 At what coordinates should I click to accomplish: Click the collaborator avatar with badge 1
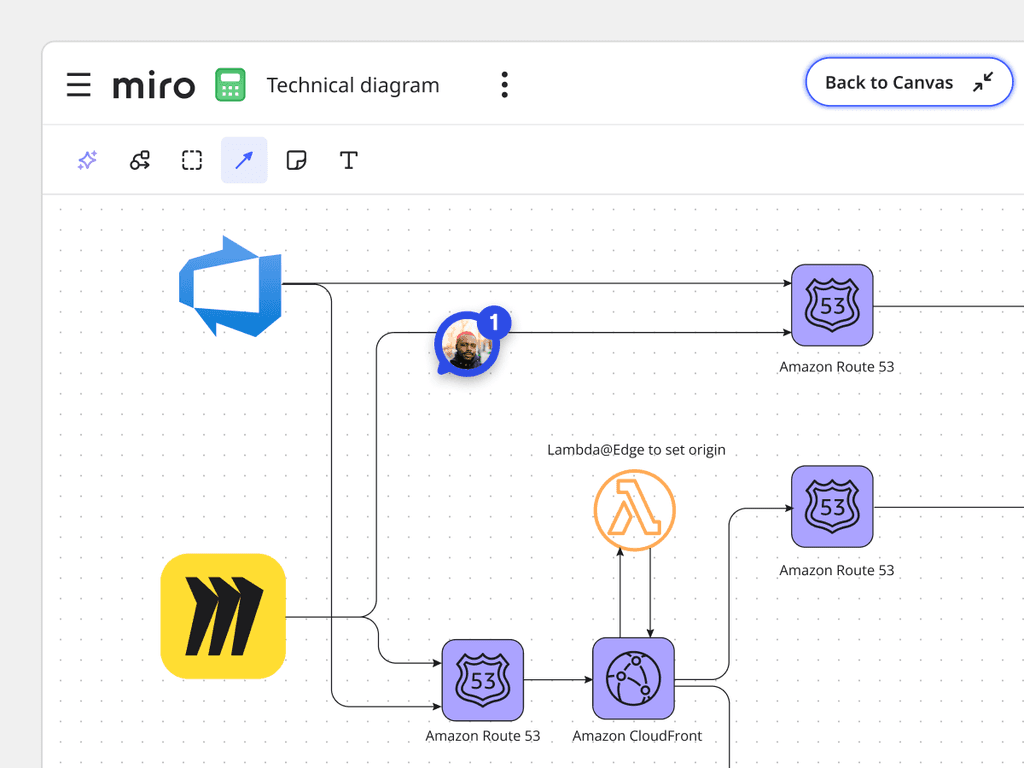466,345
